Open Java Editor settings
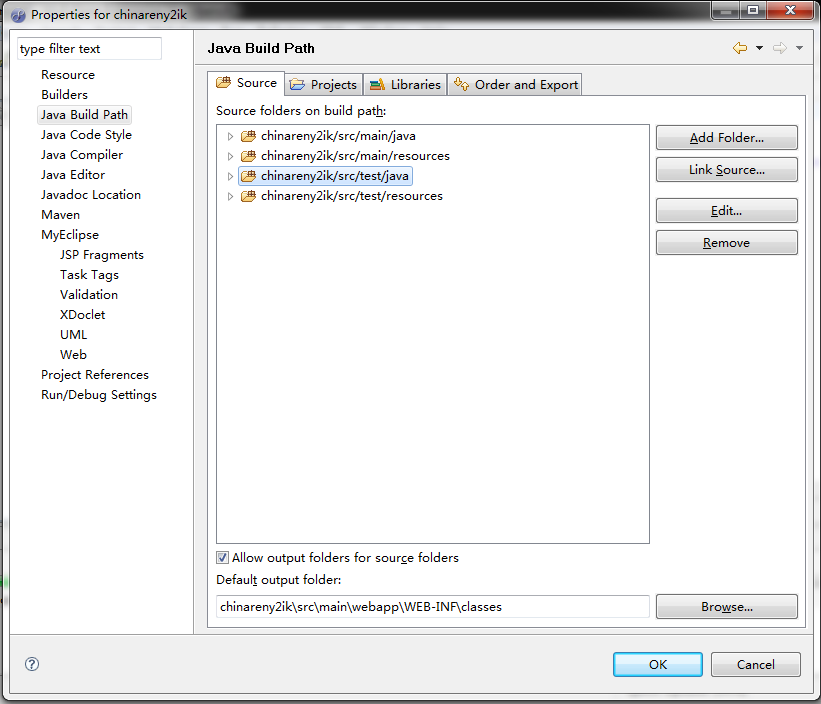 [x=73, y=175]
